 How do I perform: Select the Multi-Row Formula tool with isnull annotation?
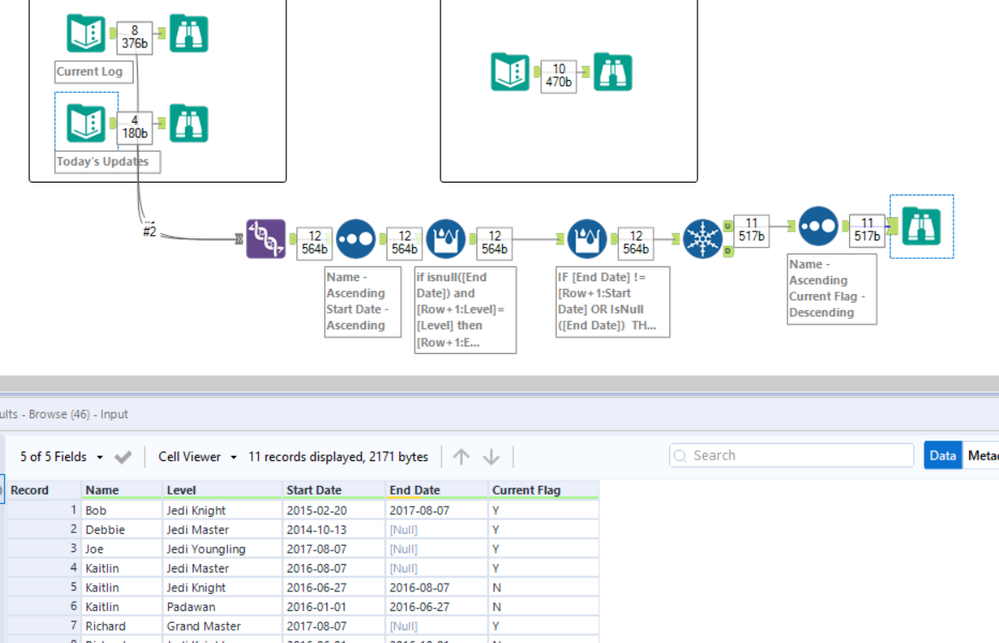446,240
